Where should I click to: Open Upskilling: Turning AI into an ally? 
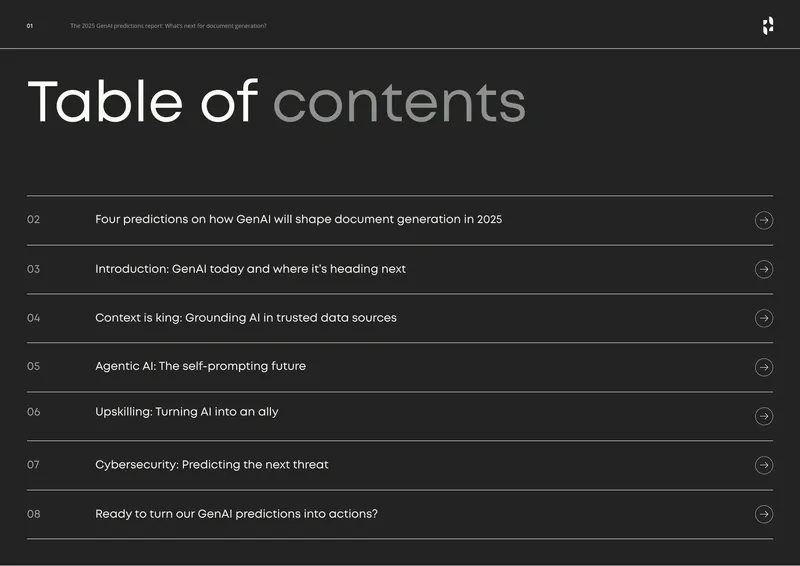click(187, 412)
